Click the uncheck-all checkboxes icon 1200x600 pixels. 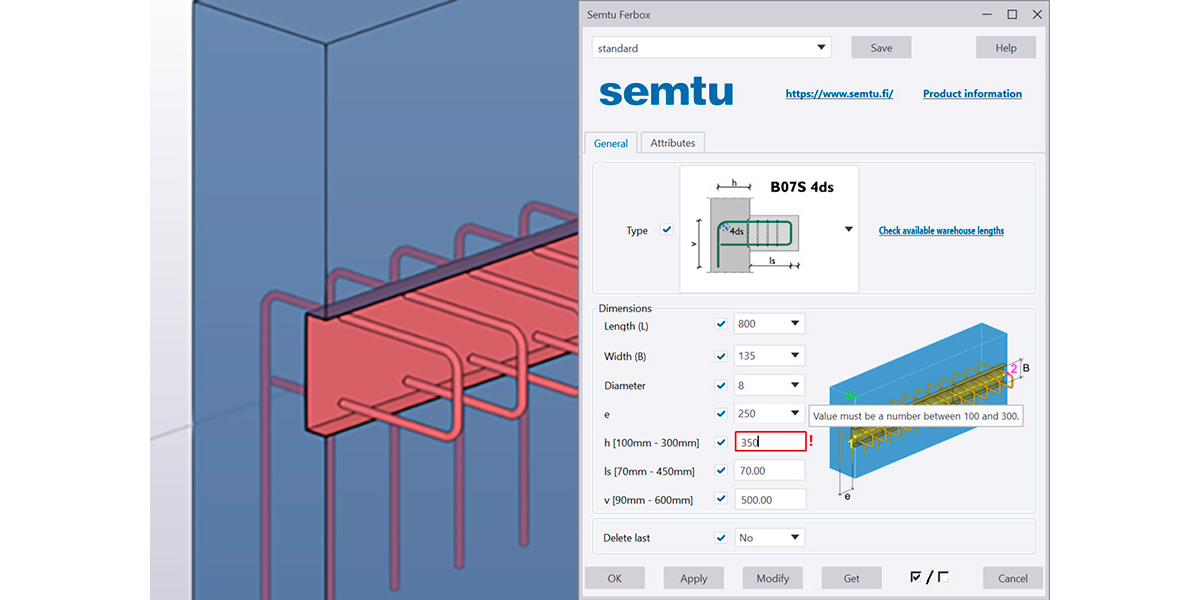943,577
